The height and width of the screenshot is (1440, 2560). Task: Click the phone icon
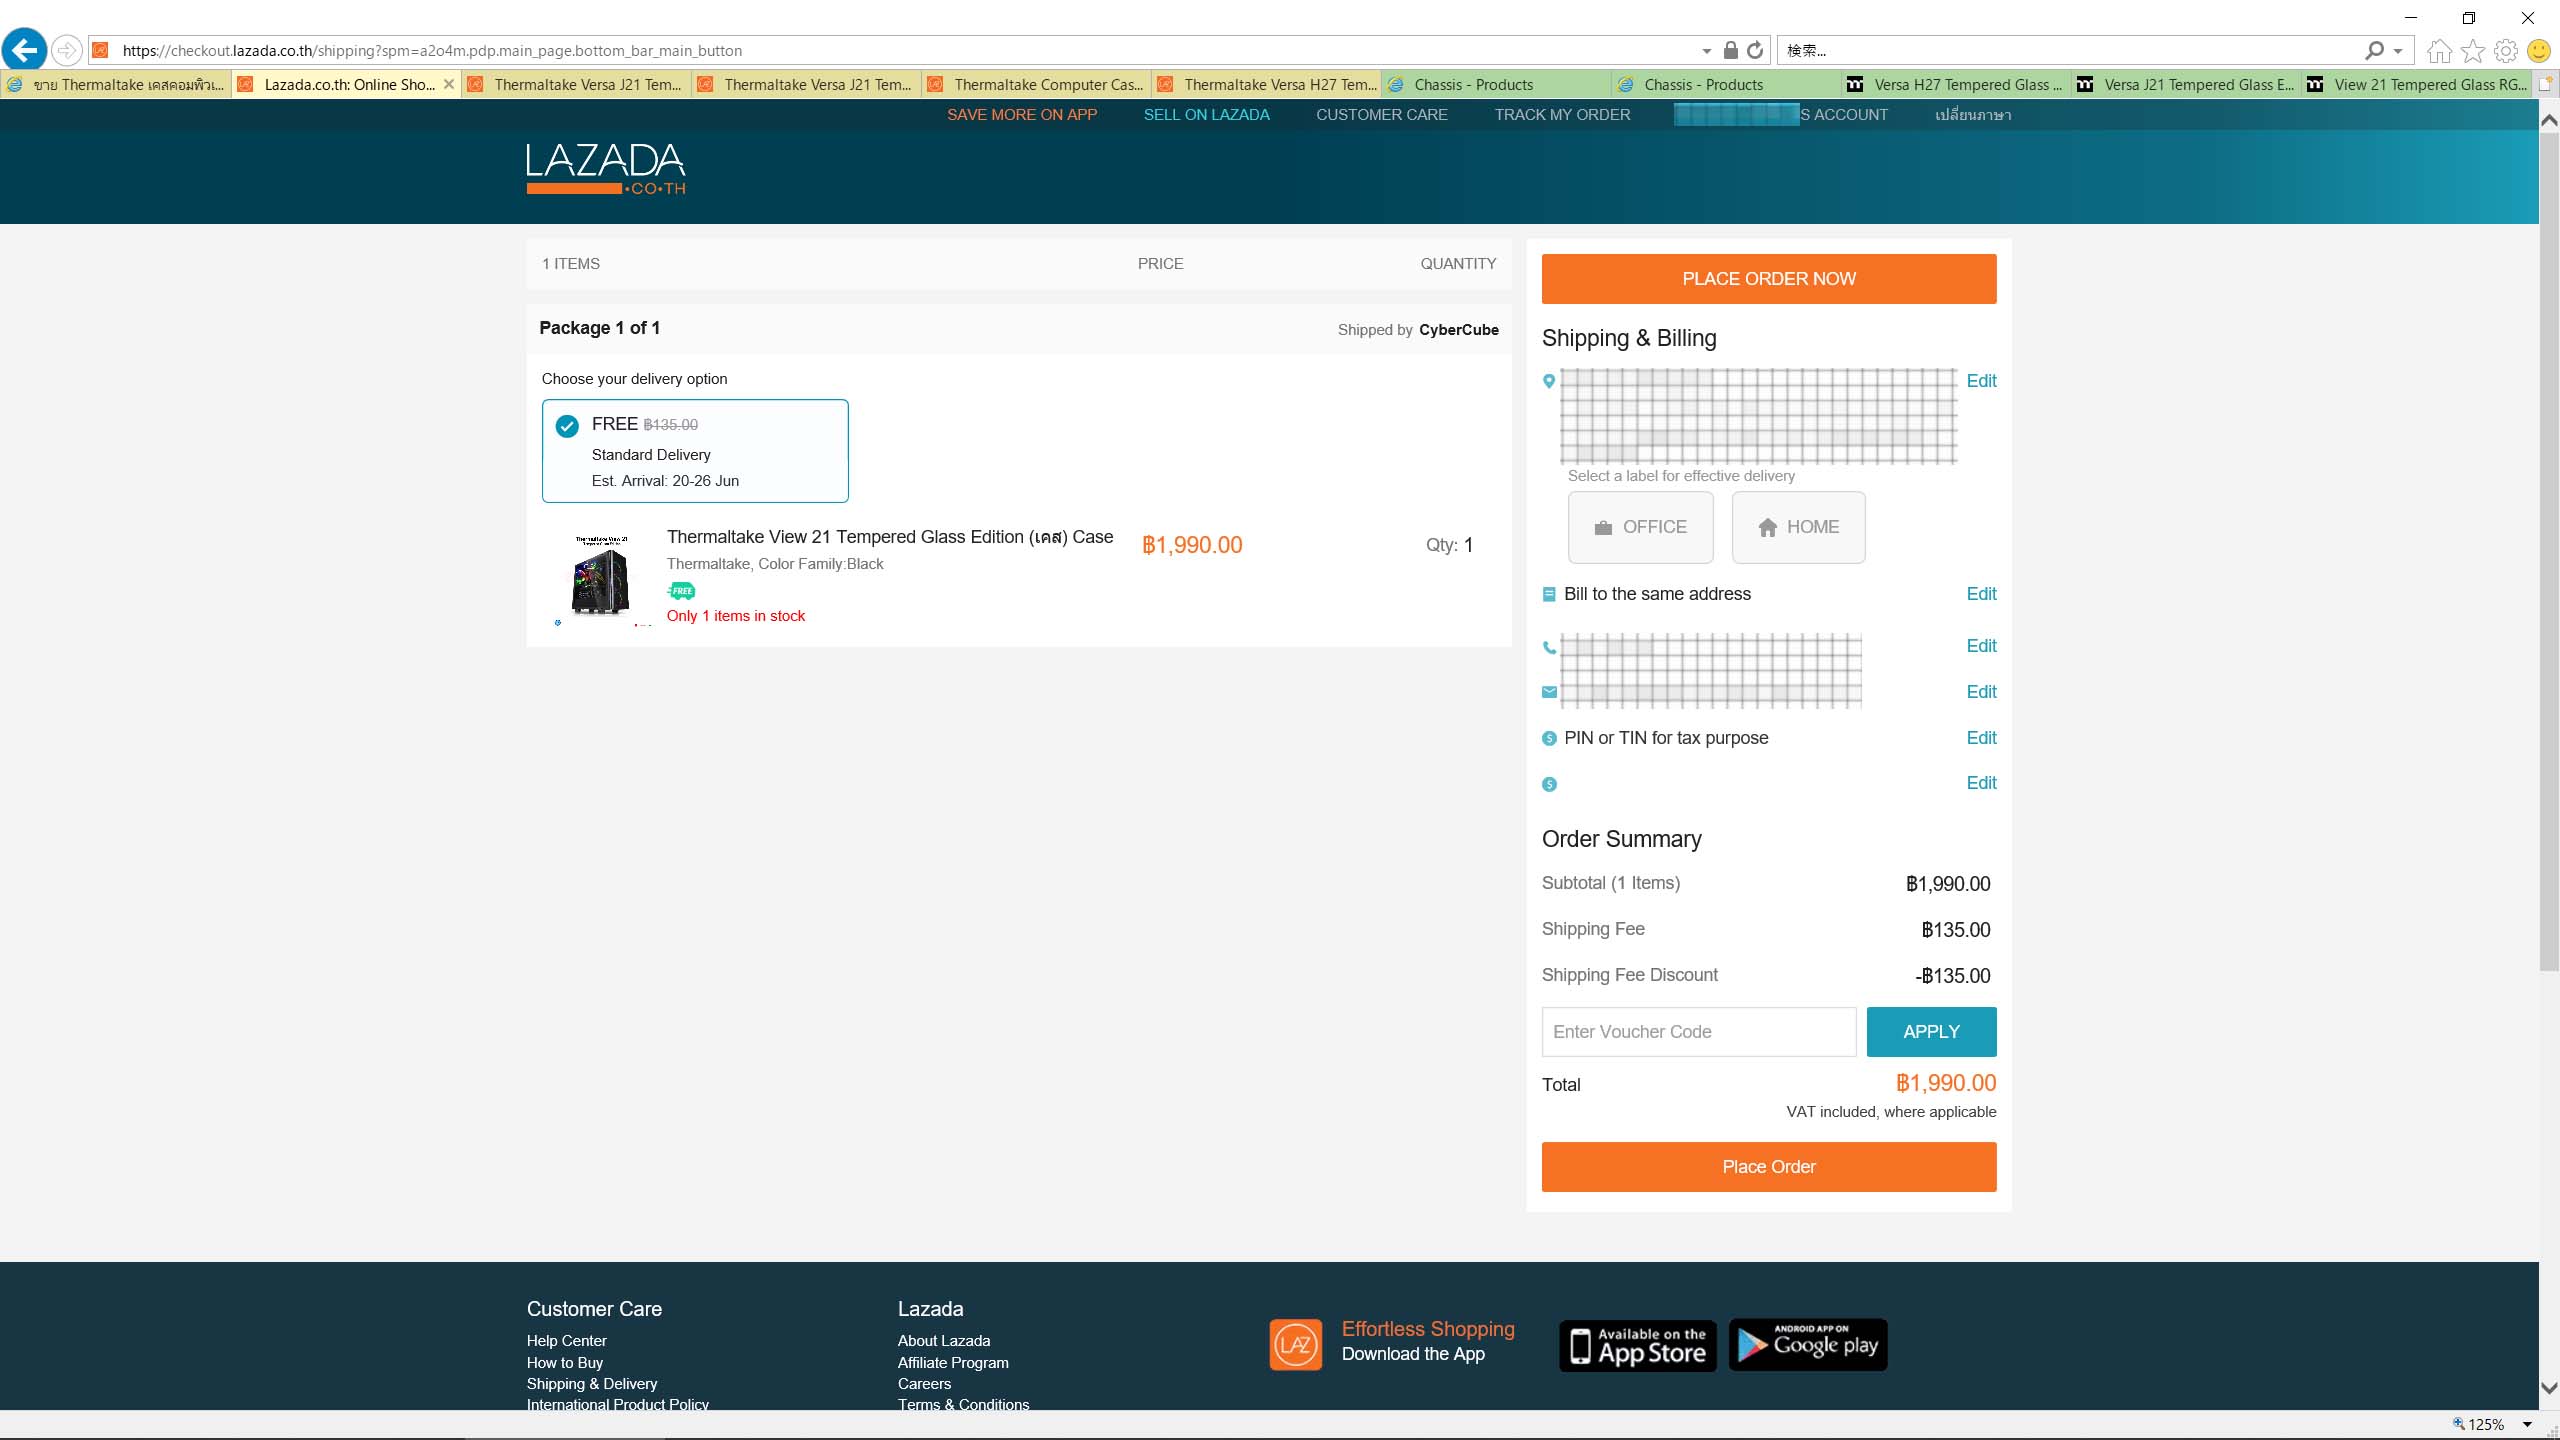tap(1549, 647)
